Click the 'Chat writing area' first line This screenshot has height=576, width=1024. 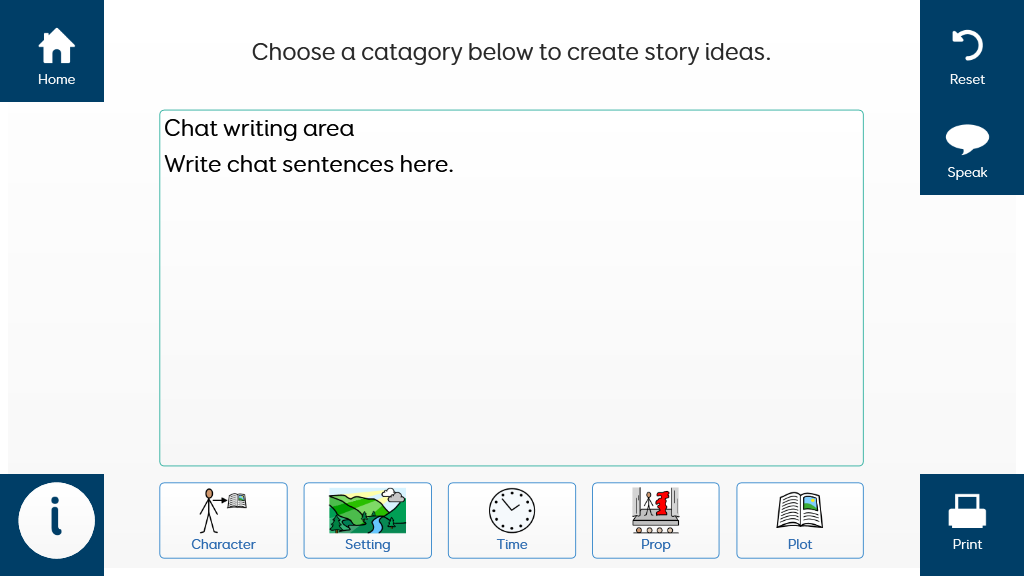(259, 129)
